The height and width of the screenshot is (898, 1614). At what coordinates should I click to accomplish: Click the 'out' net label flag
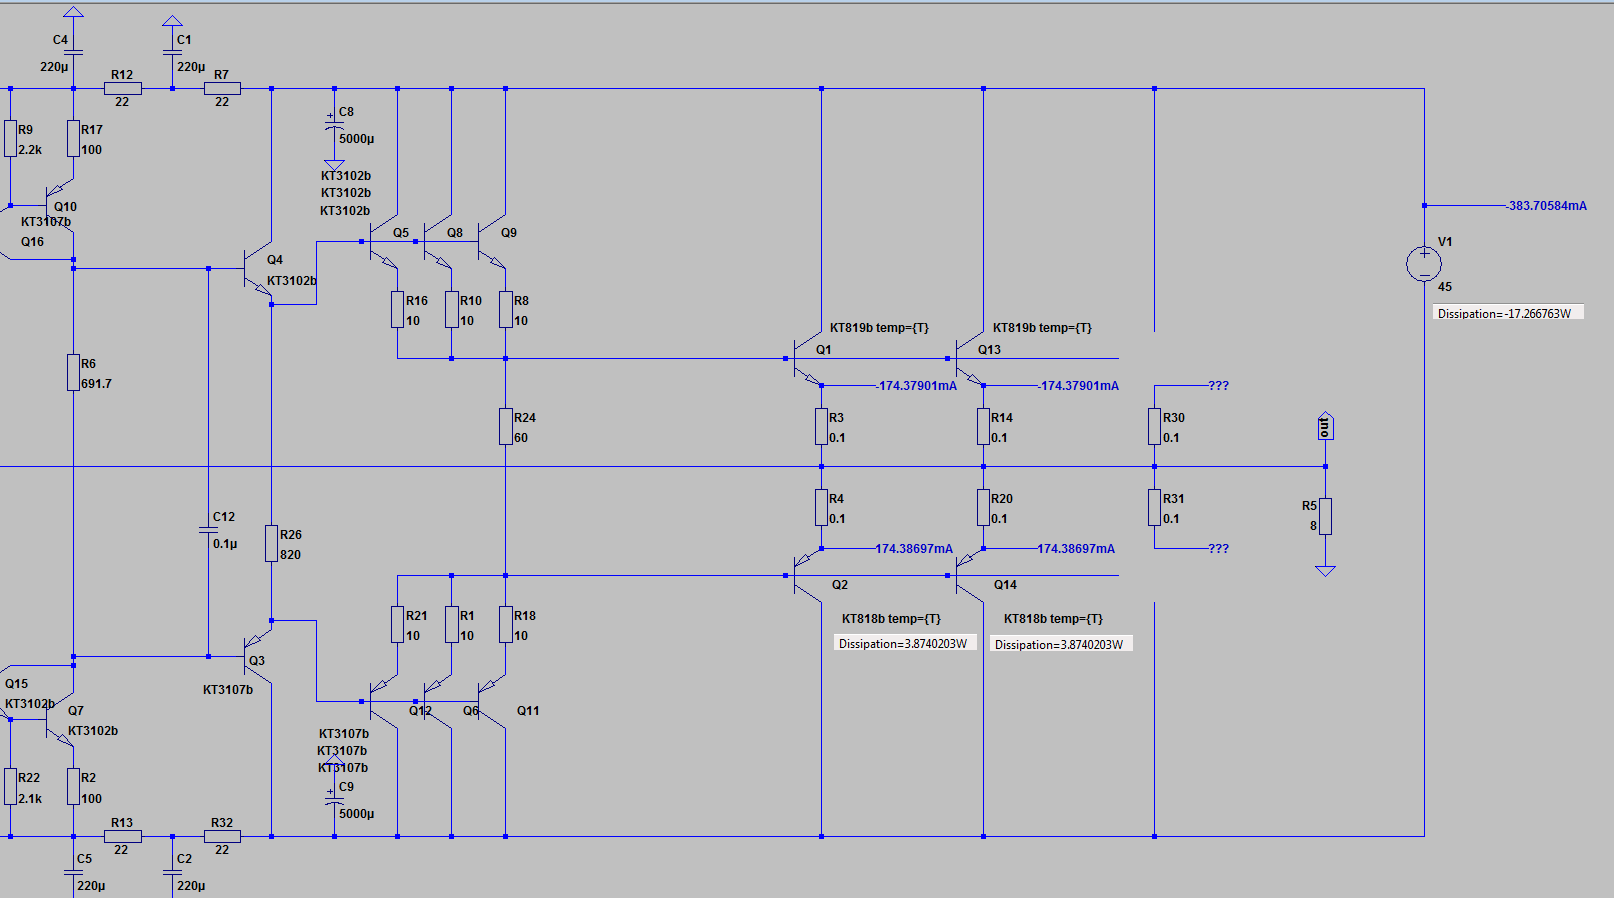coord(1325,426)
